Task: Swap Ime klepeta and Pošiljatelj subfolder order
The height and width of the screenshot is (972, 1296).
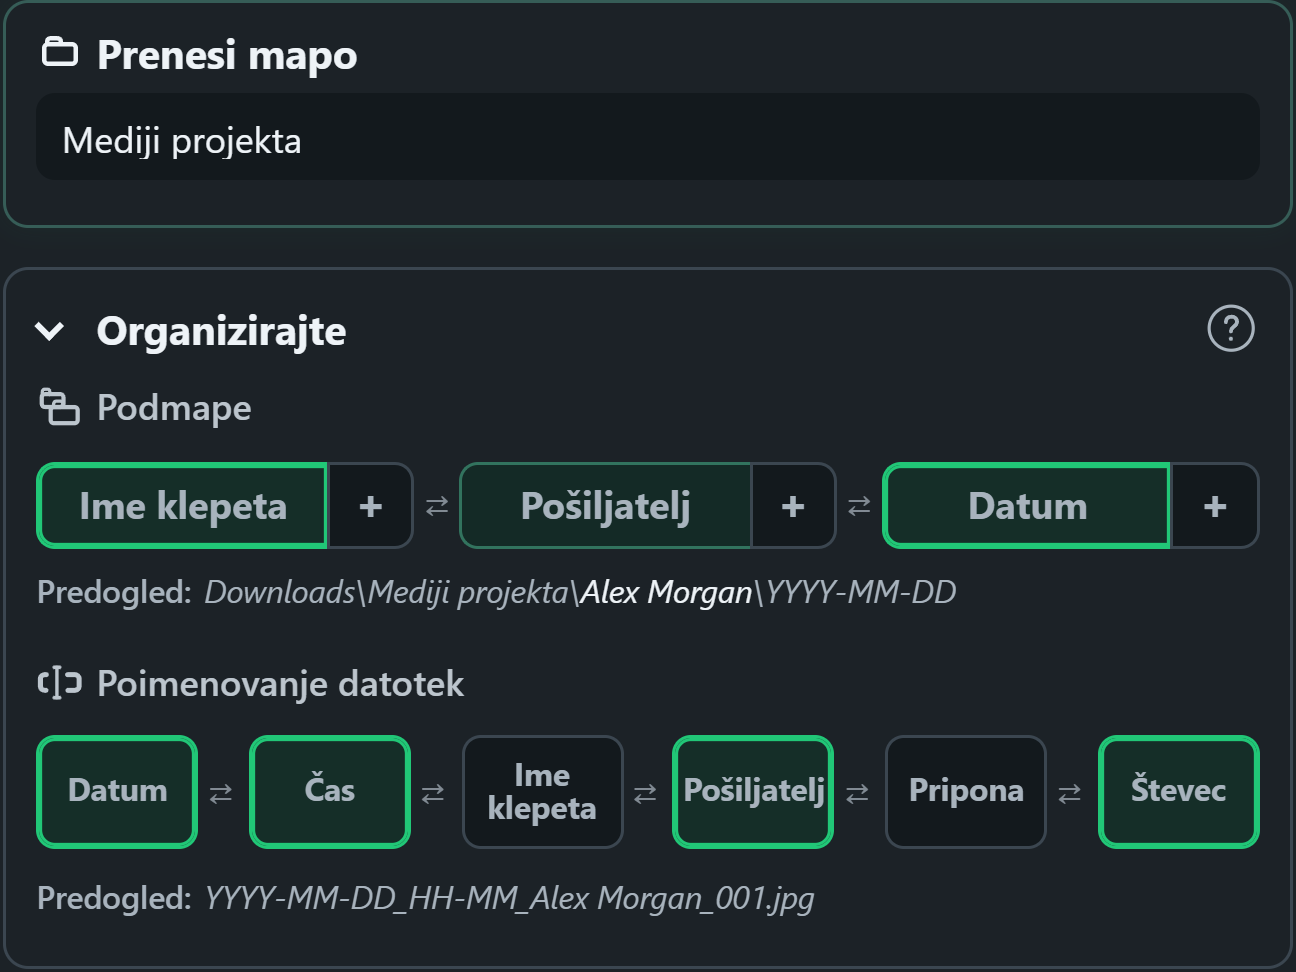Action: click(x=437, y=506)
